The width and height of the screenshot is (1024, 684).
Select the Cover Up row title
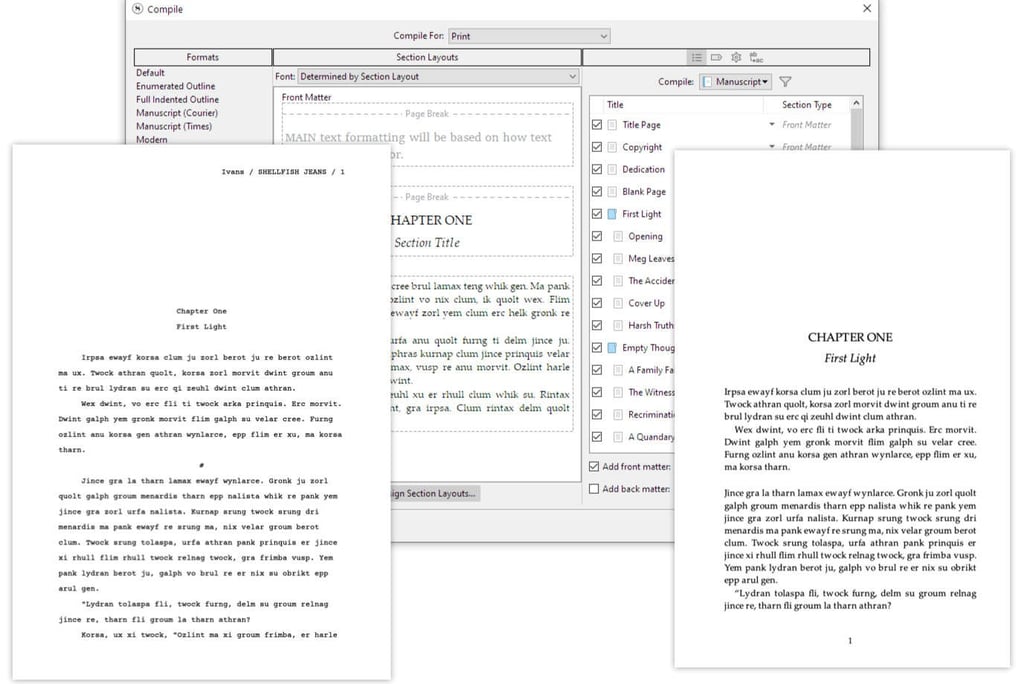pos(647,303)
